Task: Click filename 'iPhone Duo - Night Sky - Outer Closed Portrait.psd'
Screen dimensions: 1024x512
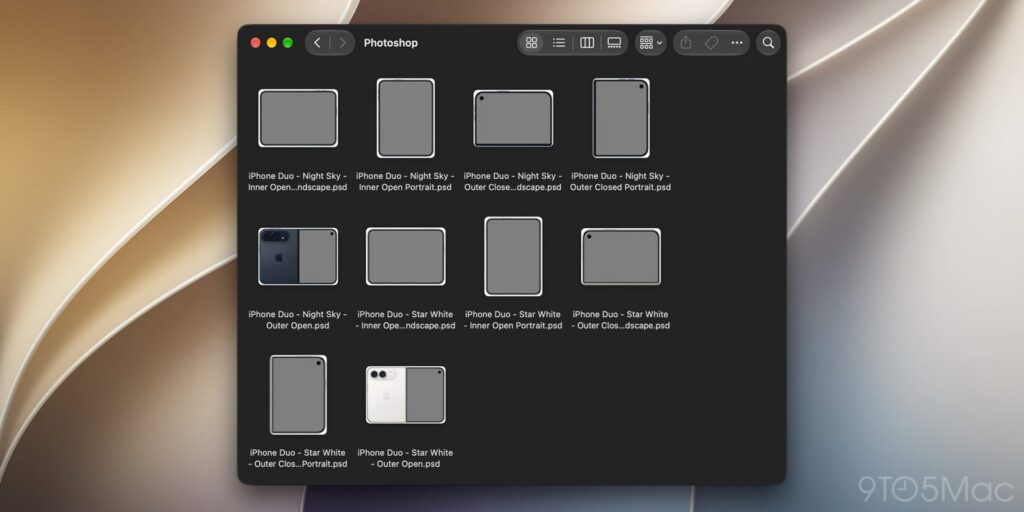Action: pyautogui.click(x=621, y=182)
